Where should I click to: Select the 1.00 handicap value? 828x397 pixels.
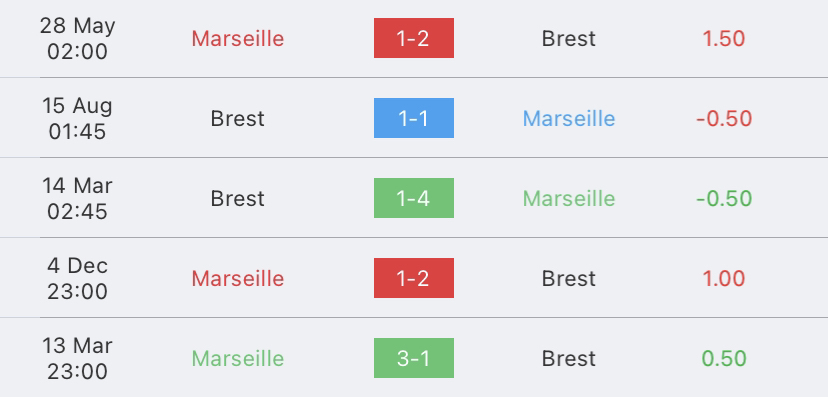[723, 278]
